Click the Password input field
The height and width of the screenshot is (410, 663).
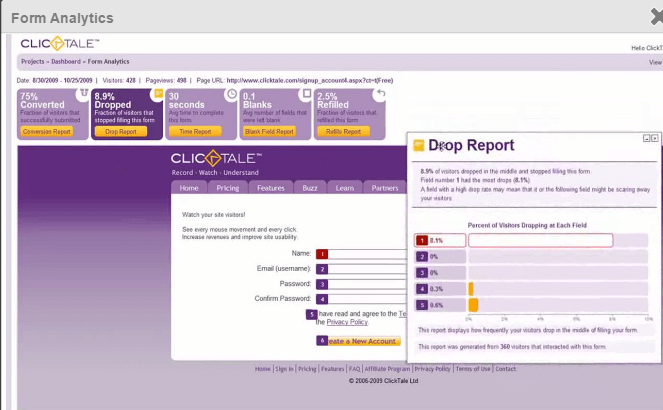367,284
